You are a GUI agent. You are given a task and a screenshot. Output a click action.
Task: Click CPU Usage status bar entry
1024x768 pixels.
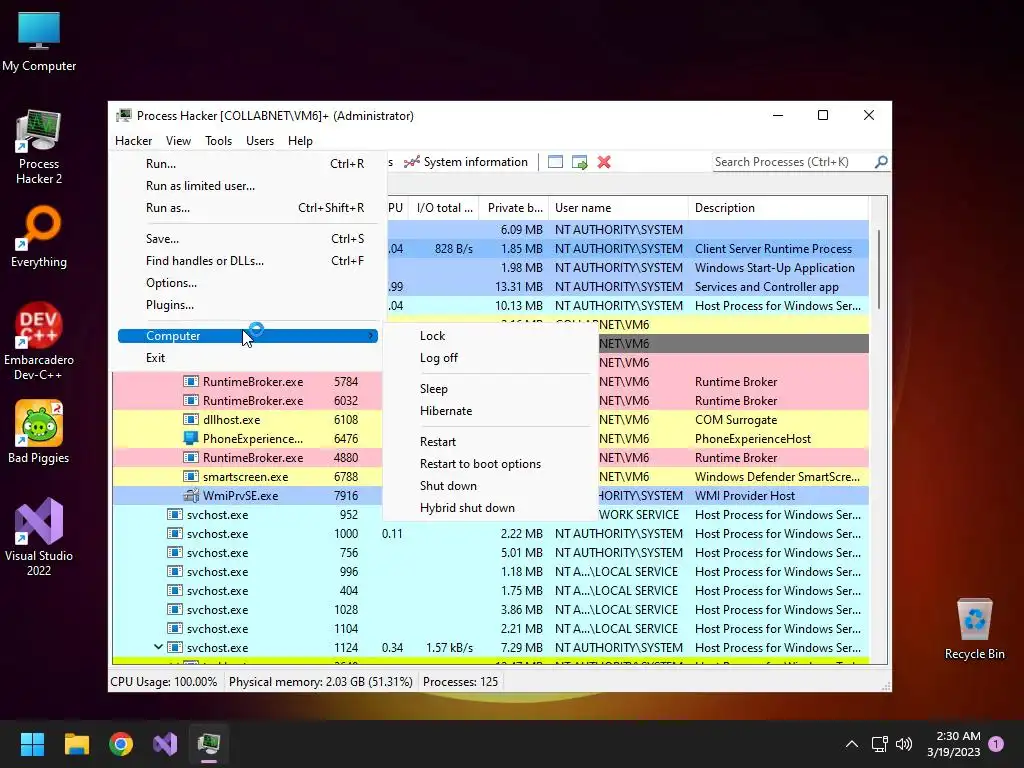point(163,682)
